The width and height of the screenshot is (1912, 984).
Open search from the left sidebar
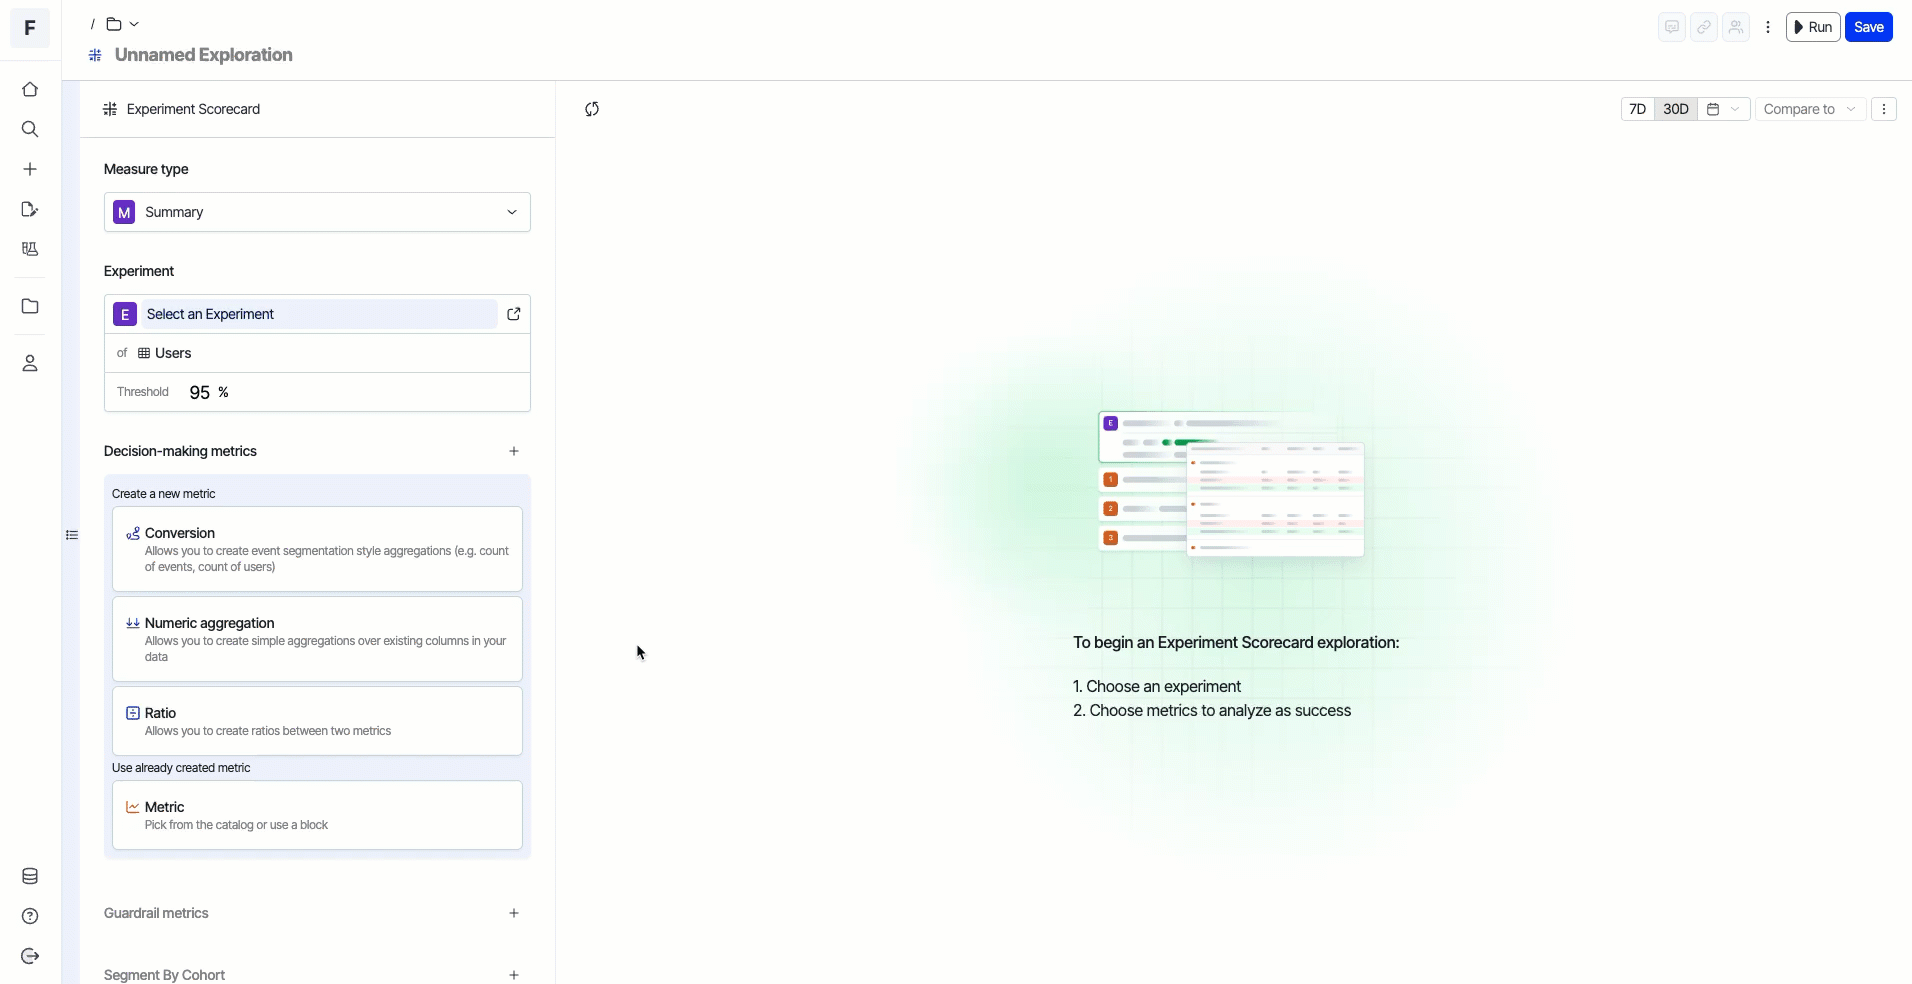pyautogui.click(x=30, y=130)
